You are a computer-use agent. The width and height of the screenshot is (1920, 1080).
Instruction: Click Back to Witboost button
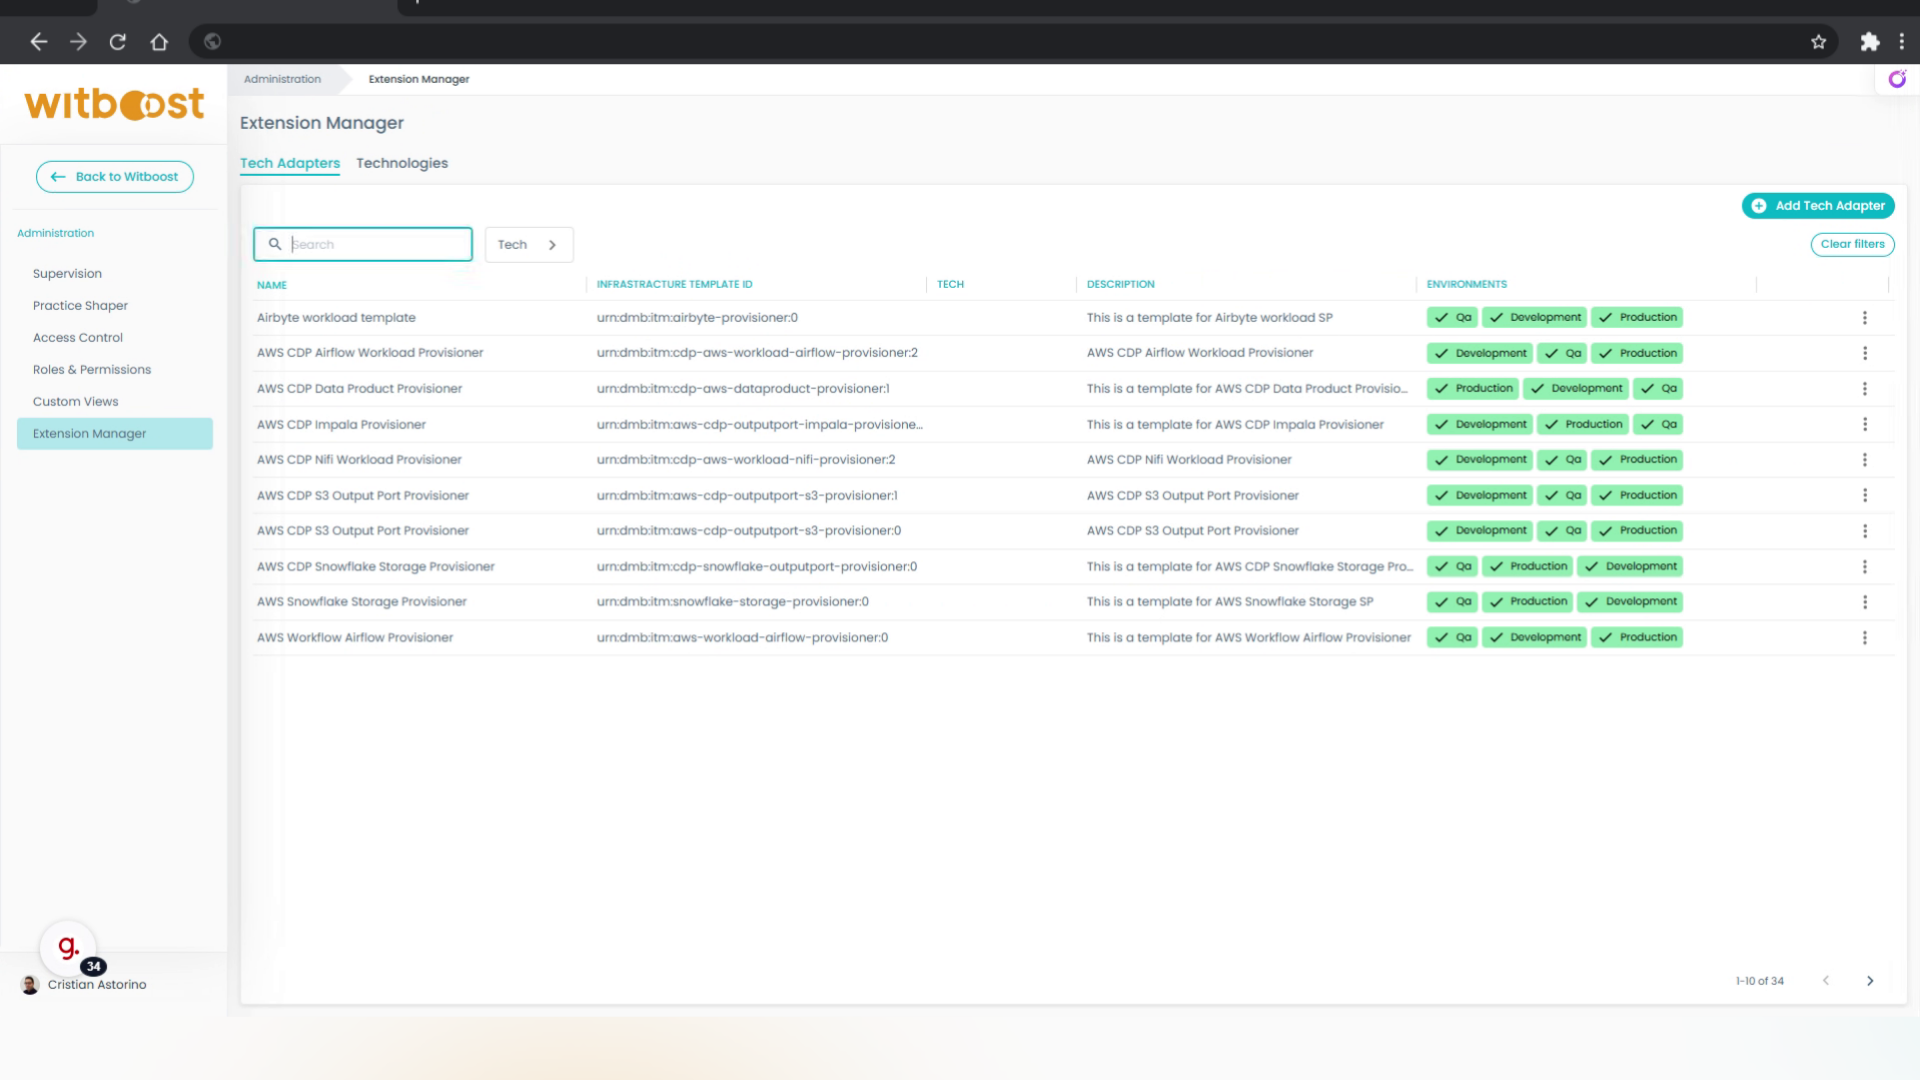tap(115, 177)
